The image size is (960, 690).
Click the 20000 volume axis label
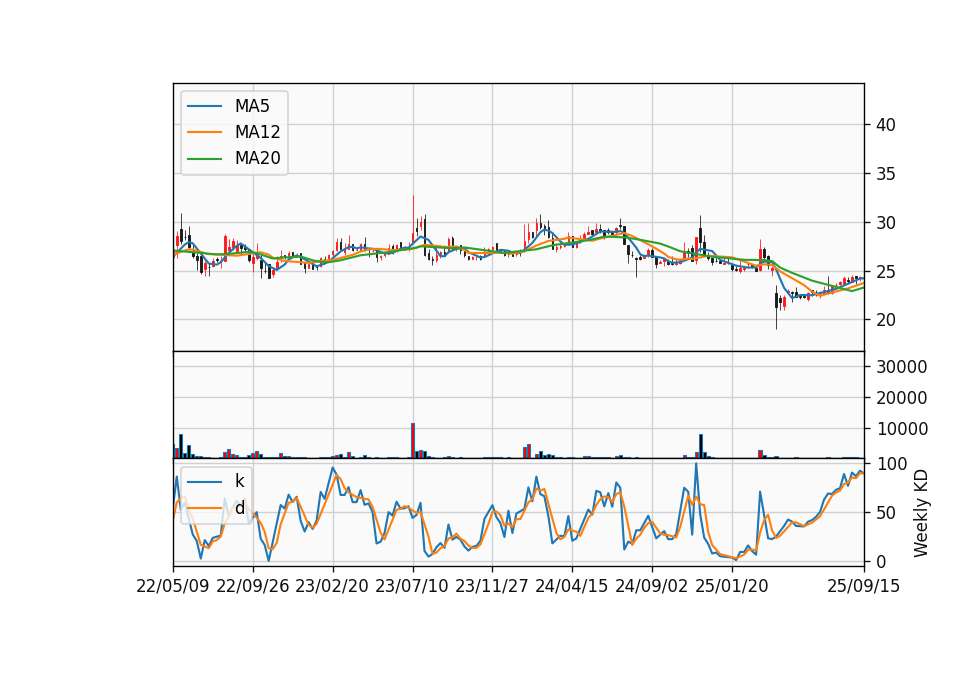[x=902, y=398]
